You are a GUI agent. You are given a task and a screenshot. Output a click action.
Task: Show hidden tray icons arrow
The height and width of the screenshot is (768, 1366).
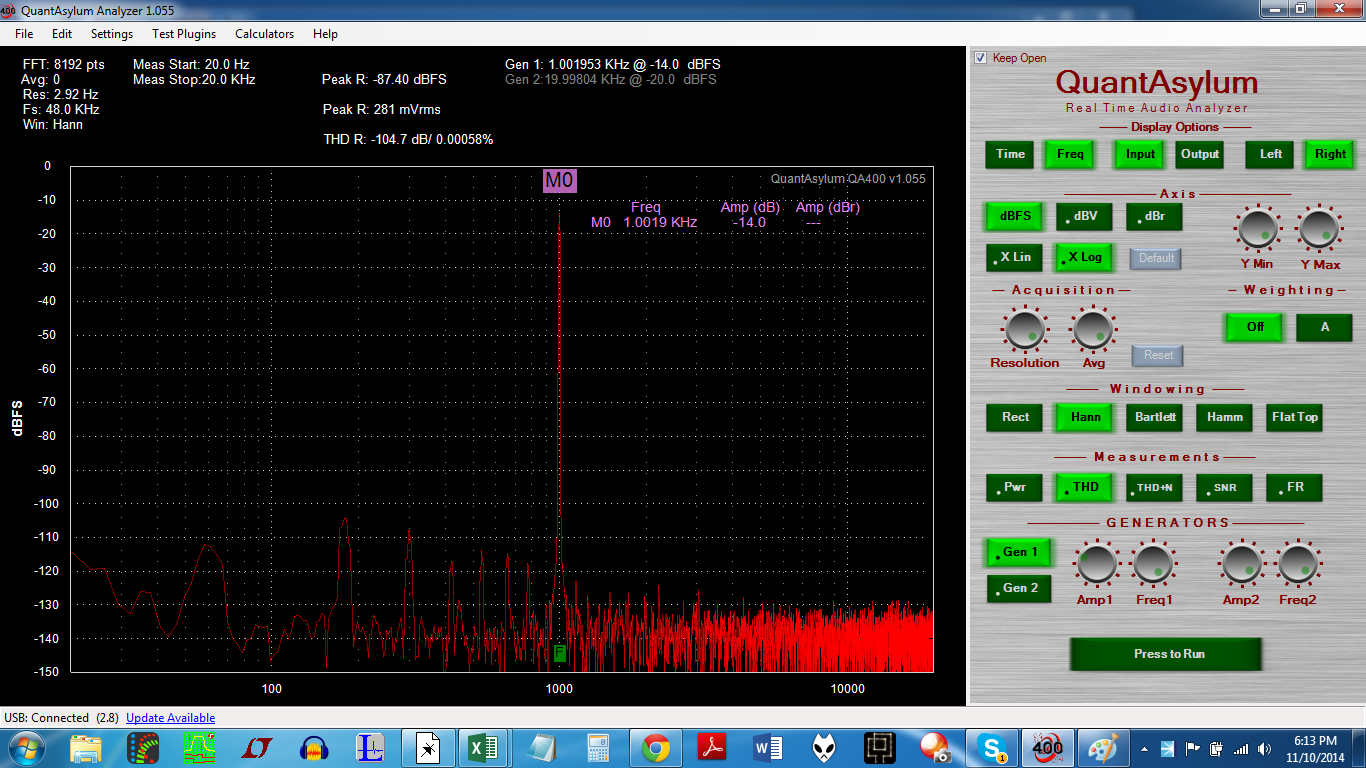pos(1144,748)
